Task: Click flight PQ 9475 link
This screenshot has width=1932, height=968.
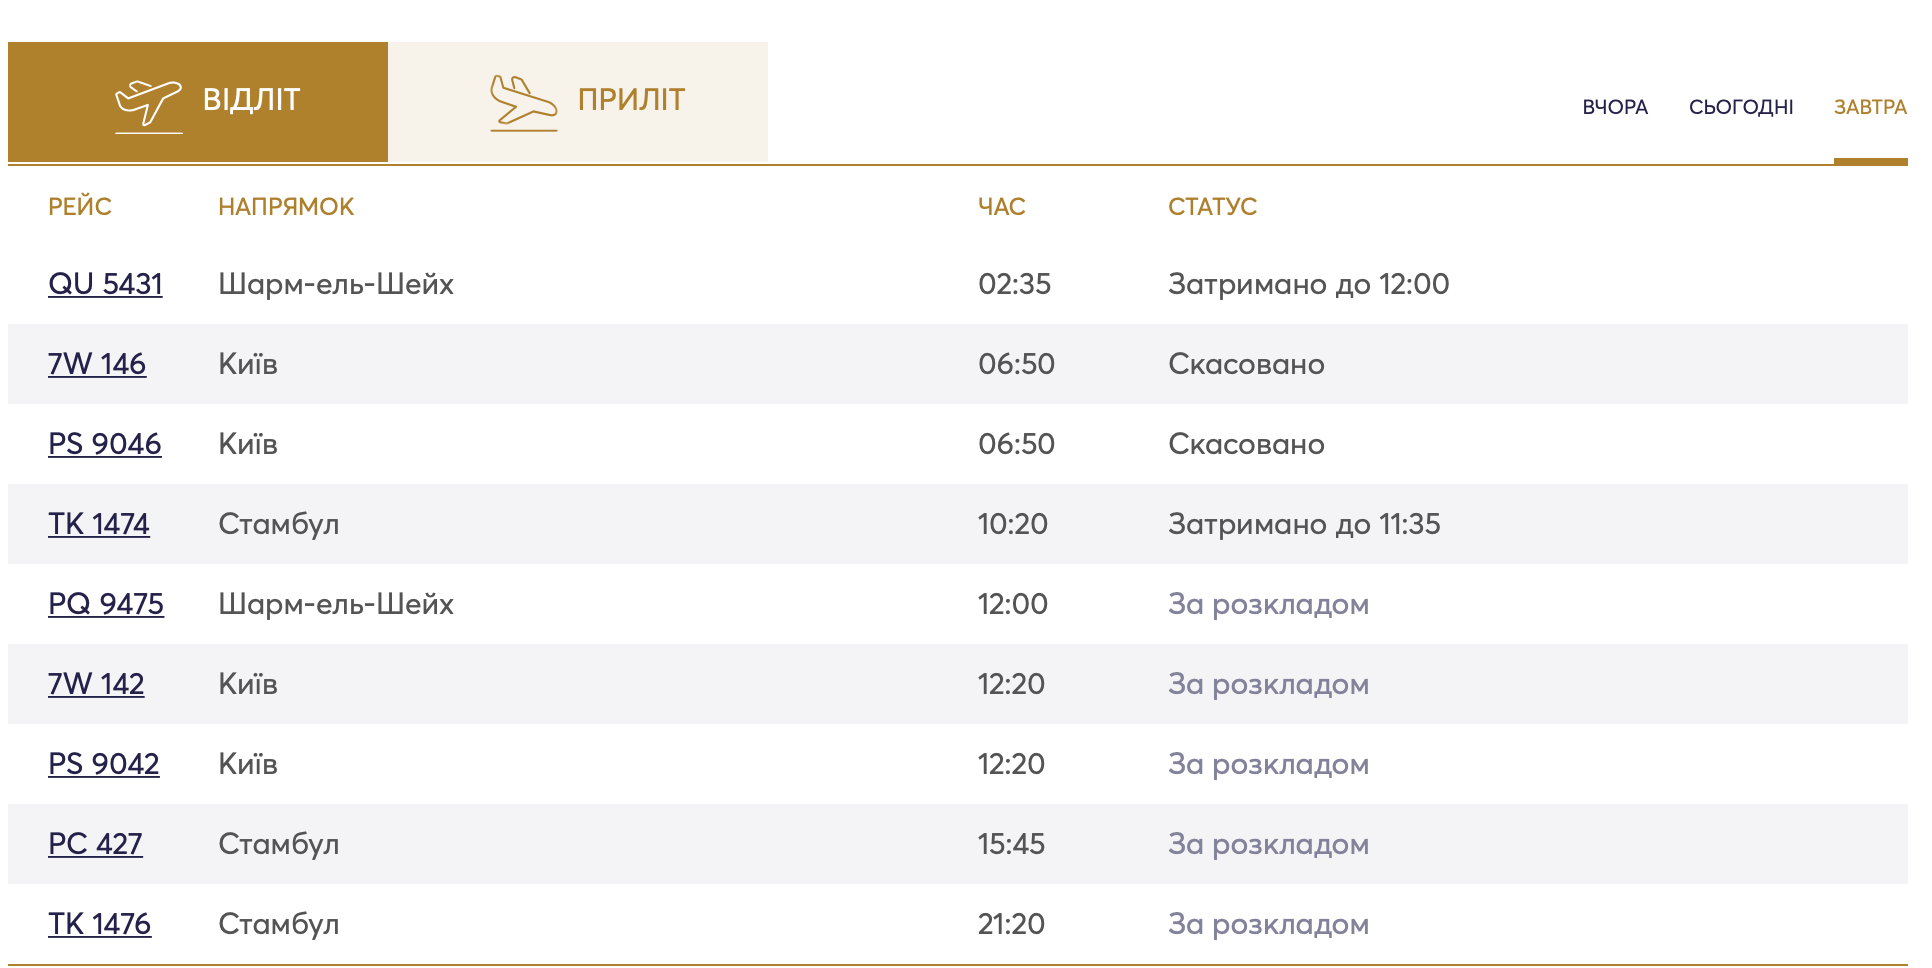Action: (x=106, y=604)
